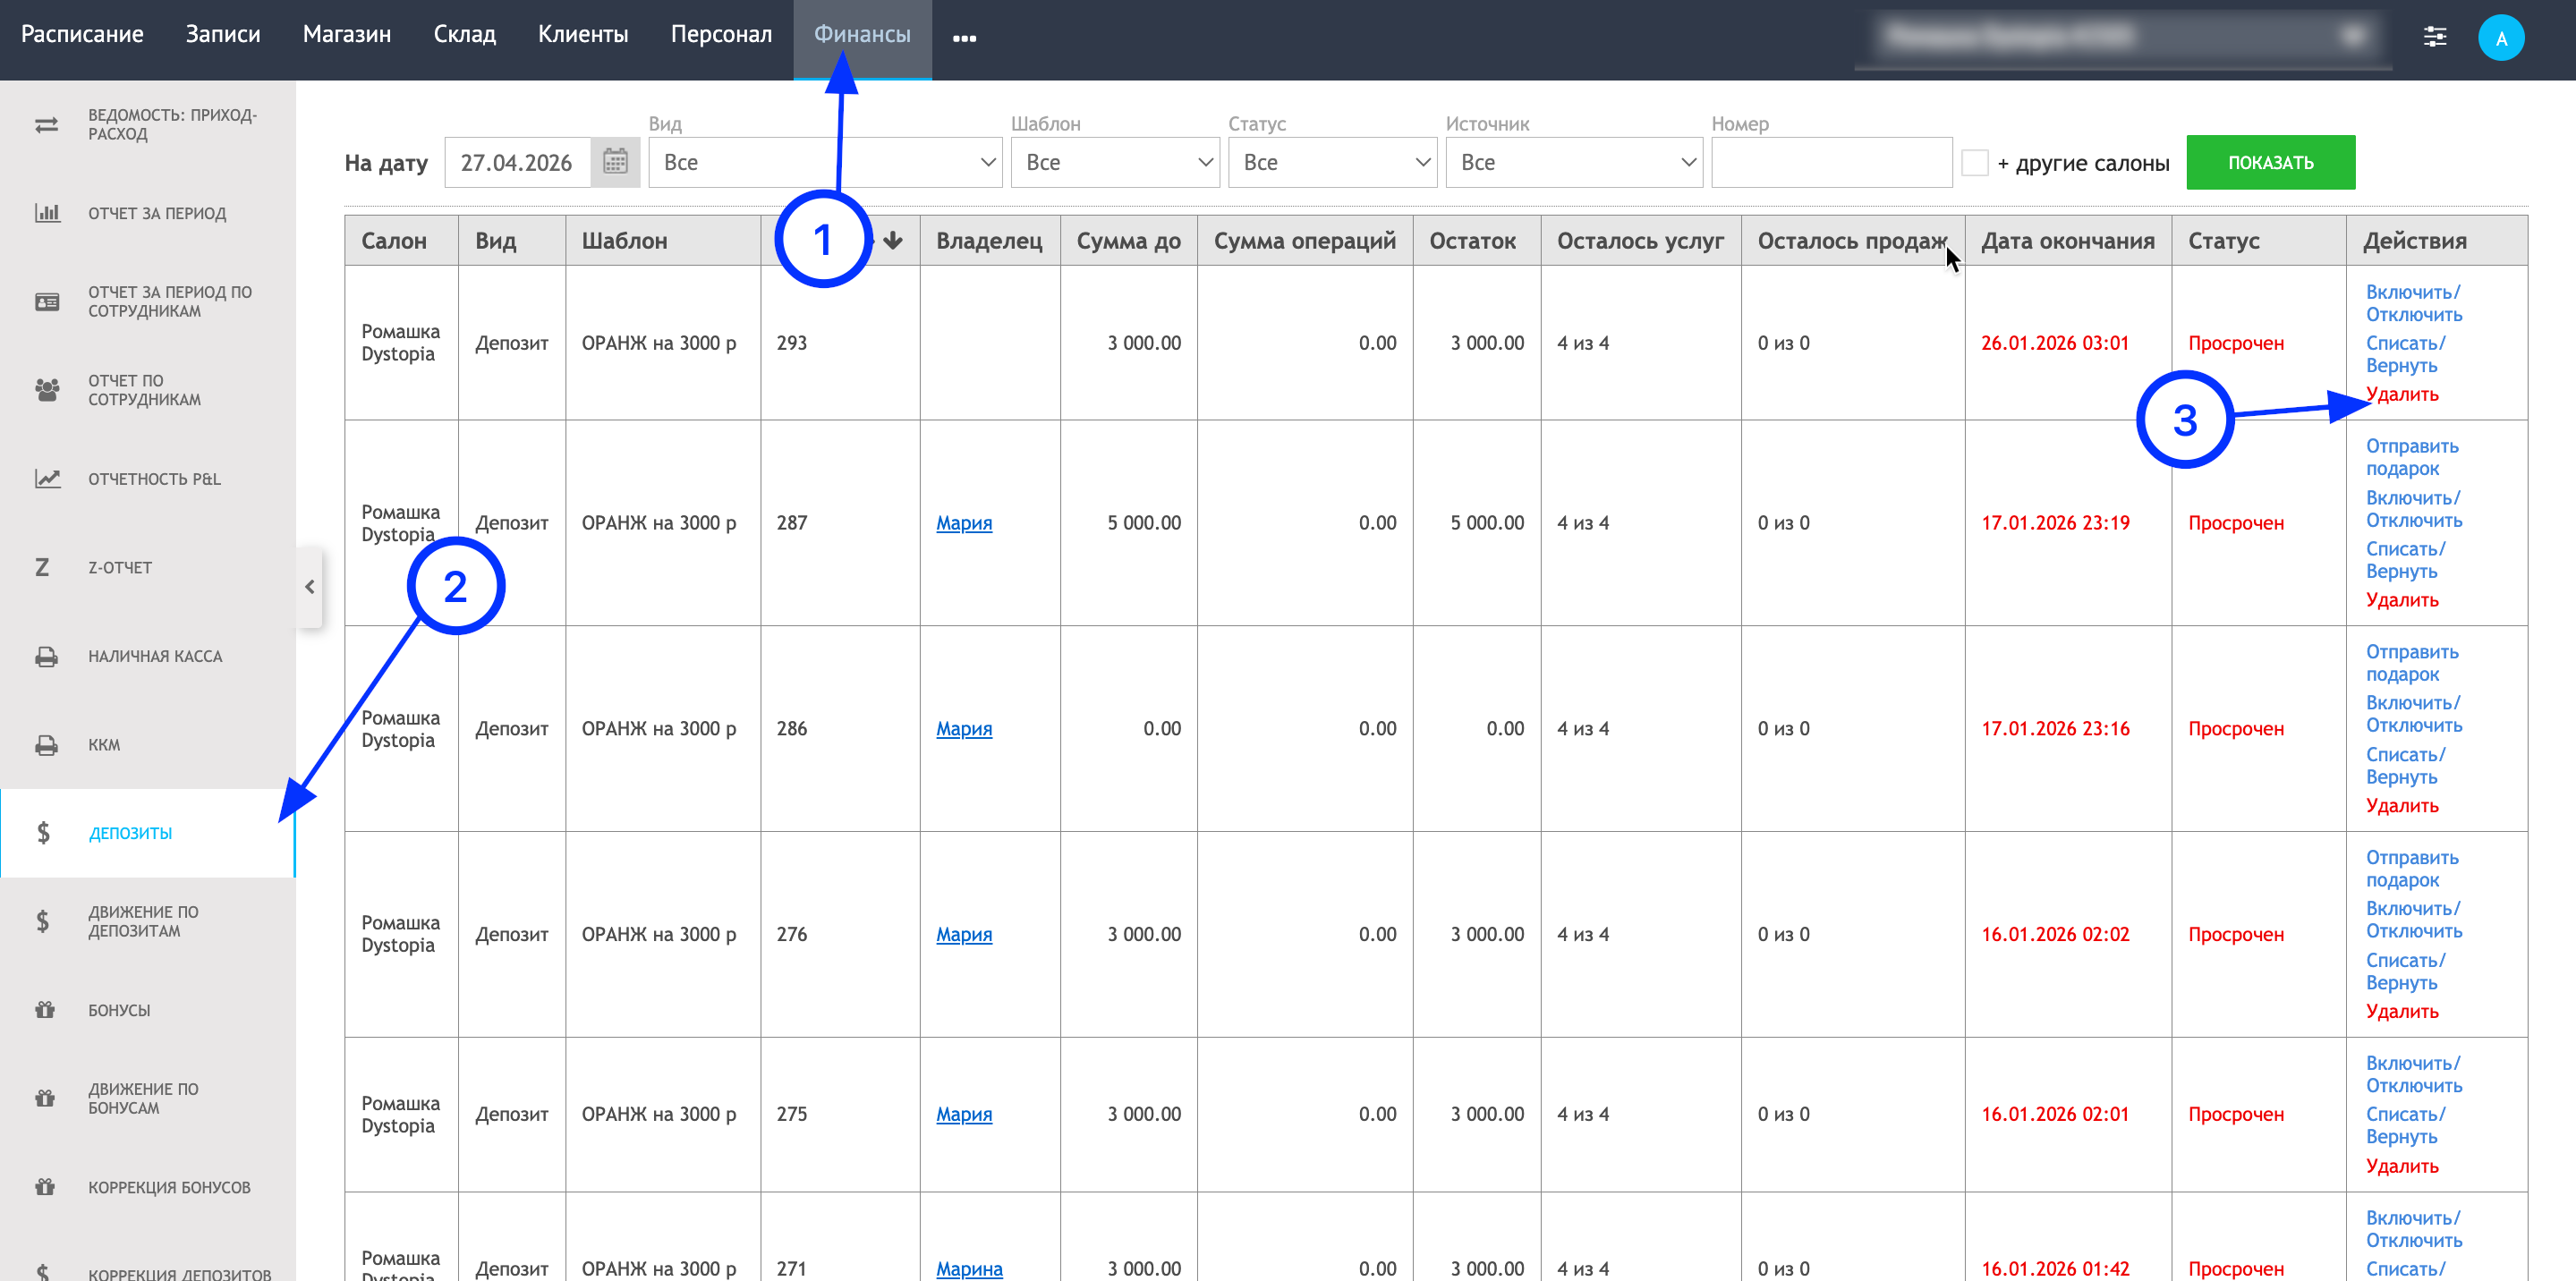Click the gift icon for Движение по бонусам

pyautogui.click(x=45, y=1098)
